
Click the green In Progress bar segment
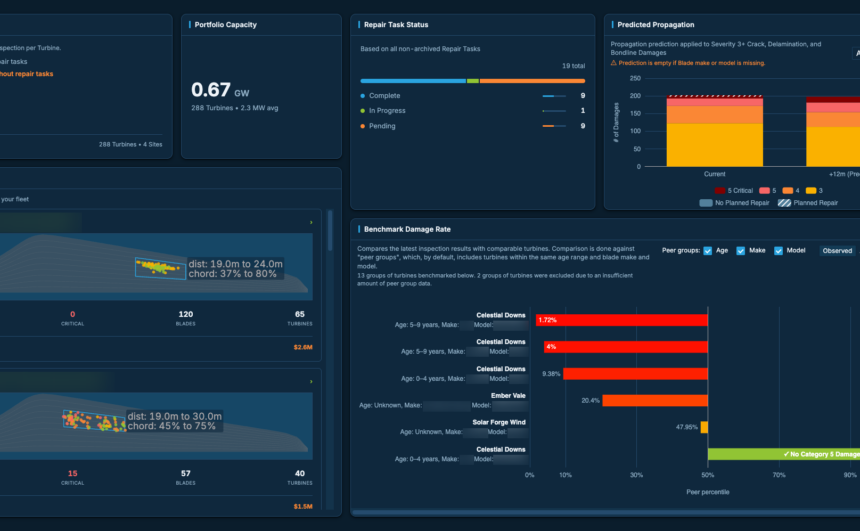(x=473, y=81)
